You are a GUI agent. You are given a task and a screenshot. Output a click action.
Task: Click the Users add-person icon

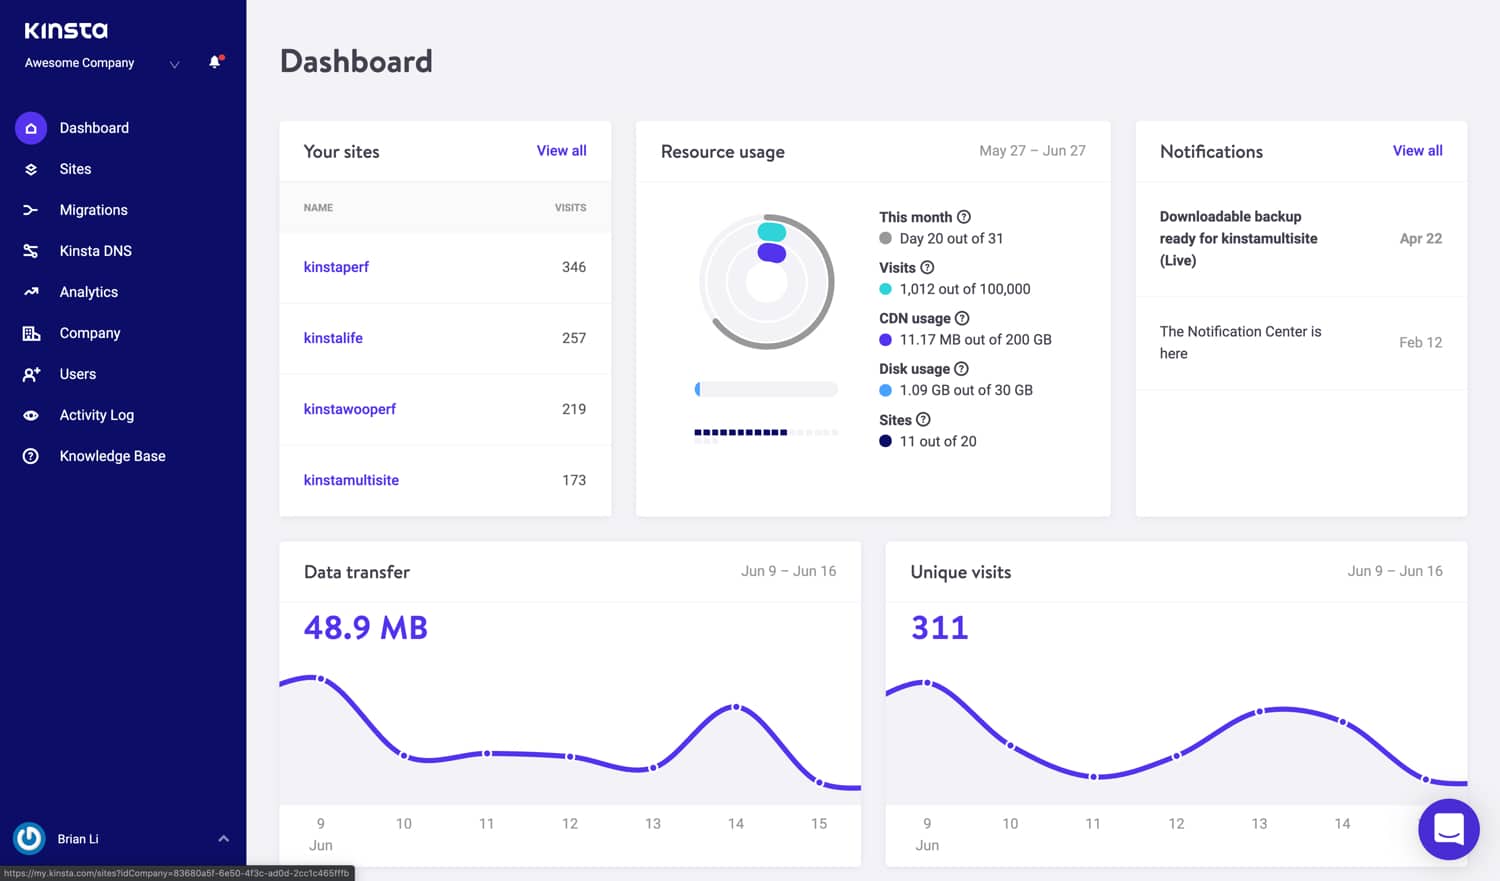pyautogui.click(x=31, y=374)
